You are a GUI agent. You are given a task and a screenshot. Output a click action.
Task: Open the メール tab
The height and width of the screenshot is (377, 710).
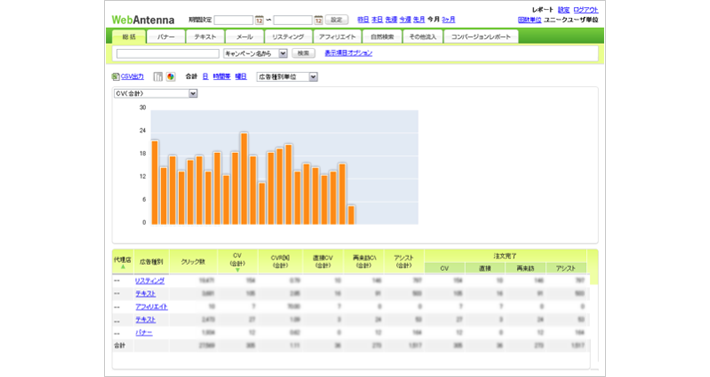(245, 37)
